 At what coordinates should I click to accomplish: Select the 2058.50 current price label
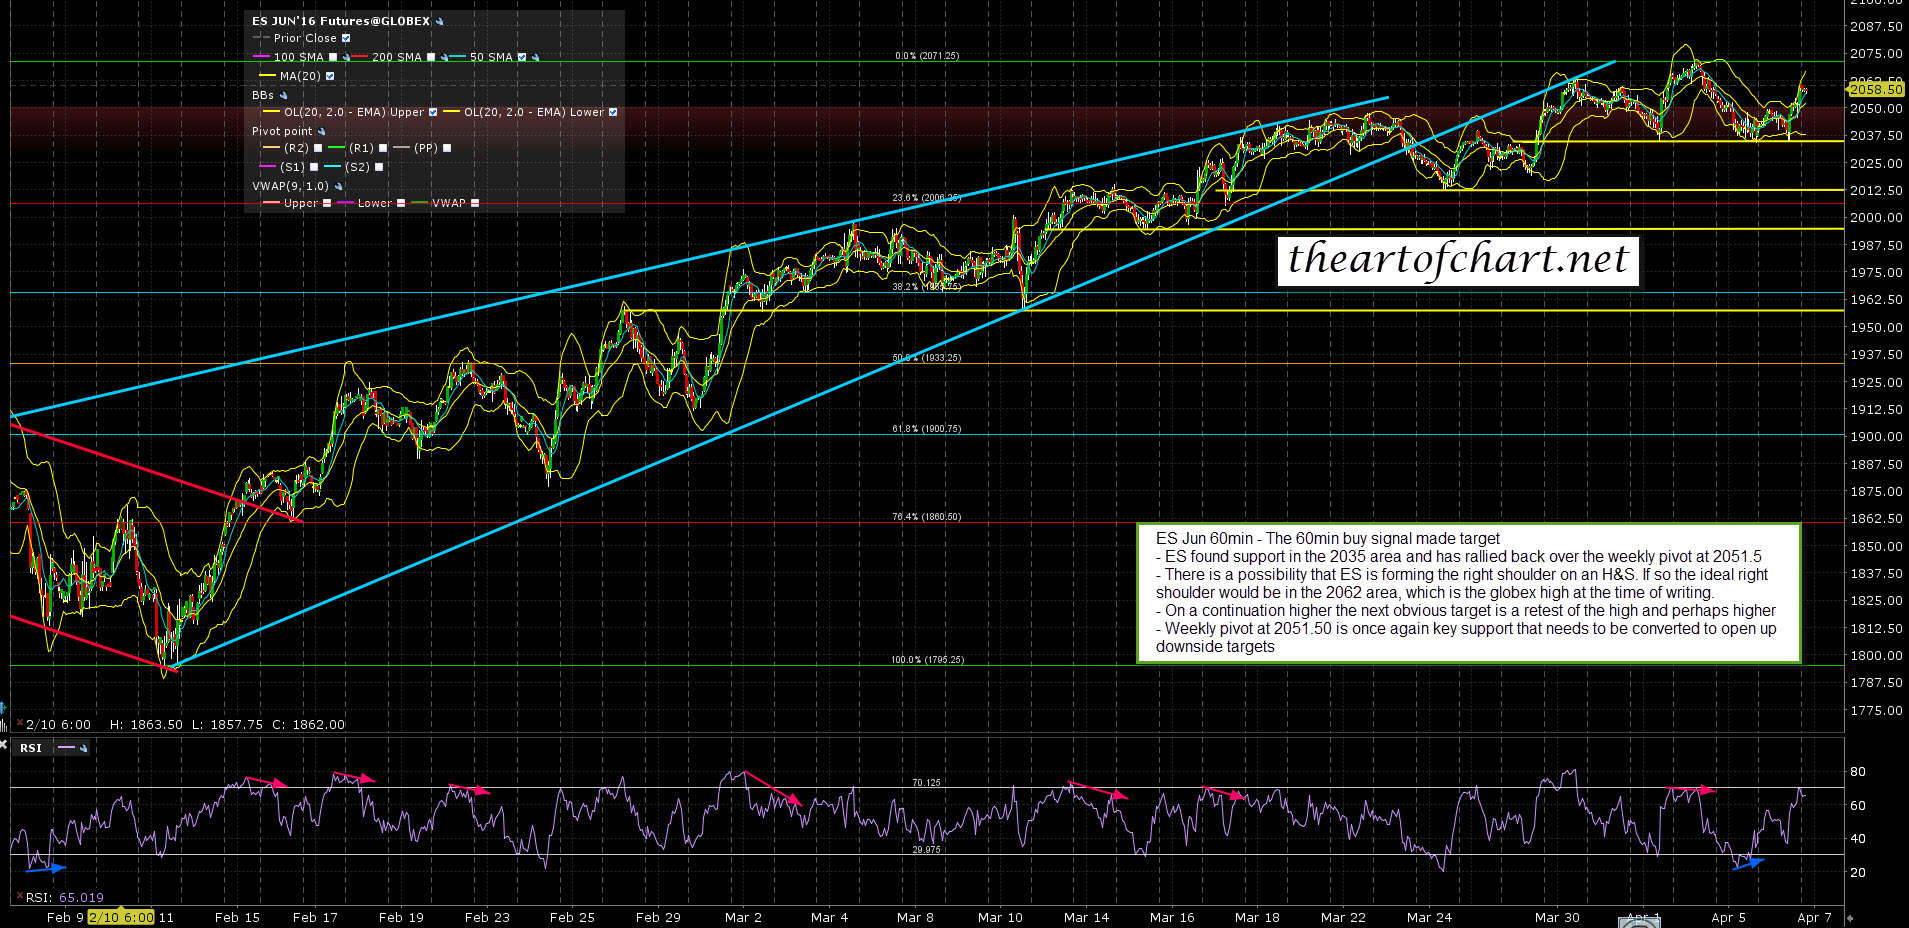(x=1874, y=89)
